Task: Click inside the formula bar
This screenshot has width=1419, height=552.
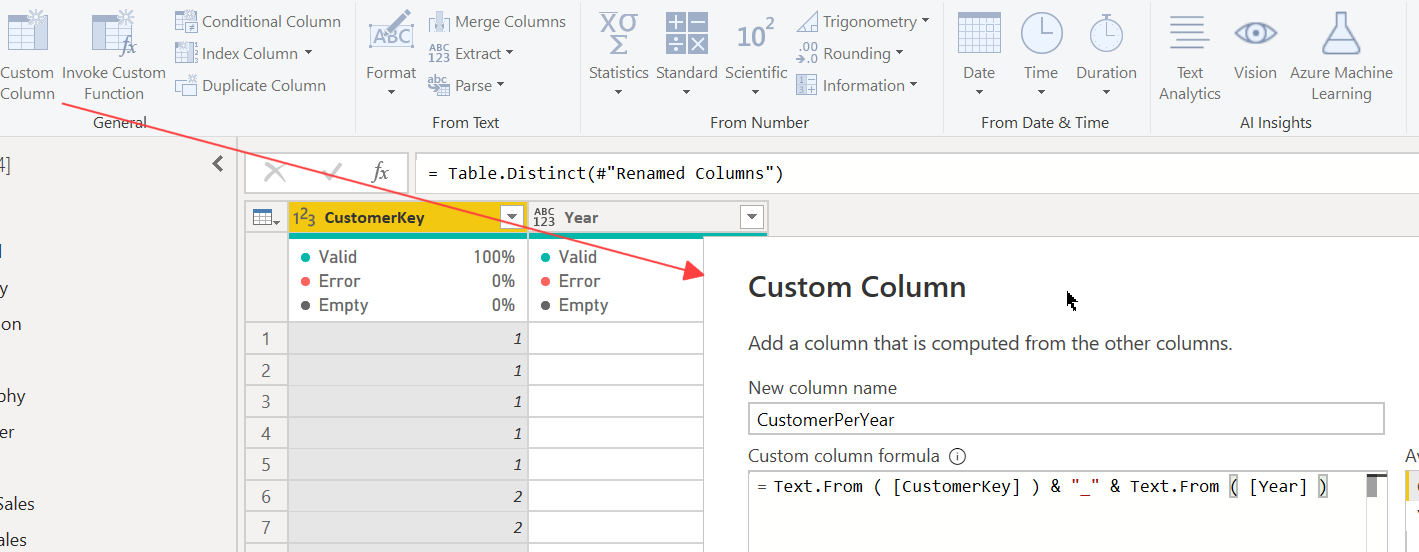Action: pos(916,173)
